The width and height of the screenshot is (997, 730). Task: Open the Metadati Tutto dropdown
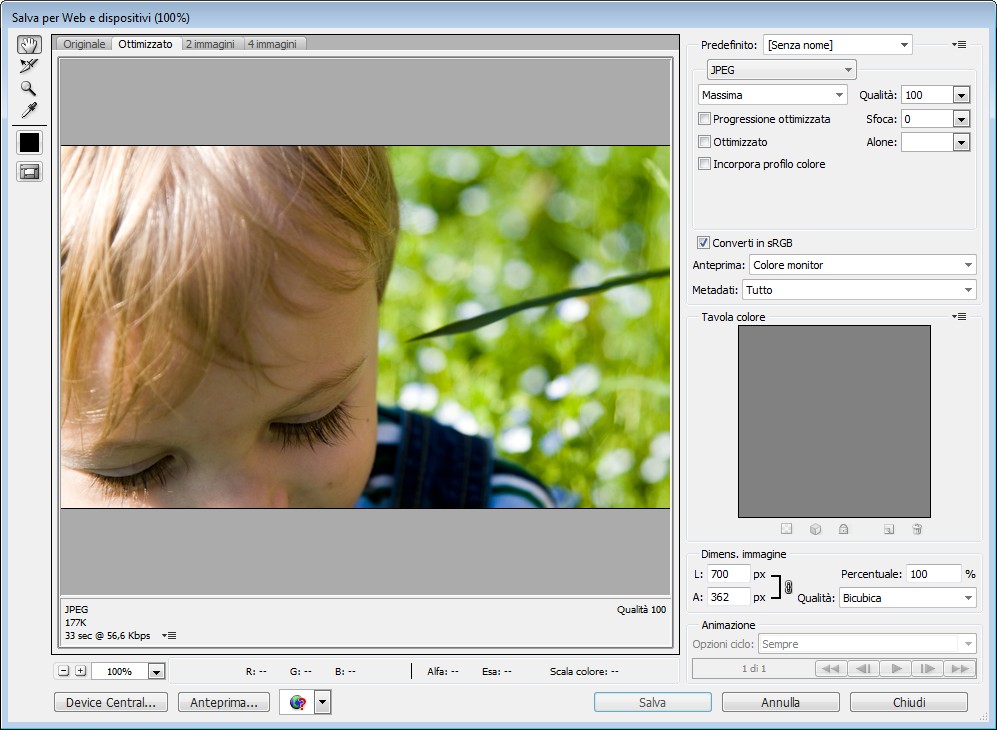(x=859, y=290)
